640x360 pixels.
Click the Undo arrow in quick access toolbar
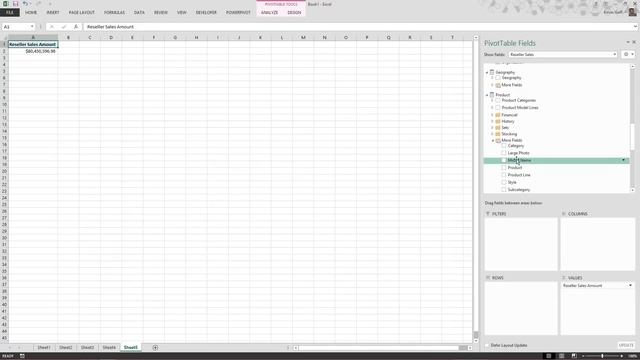point(25,4)
